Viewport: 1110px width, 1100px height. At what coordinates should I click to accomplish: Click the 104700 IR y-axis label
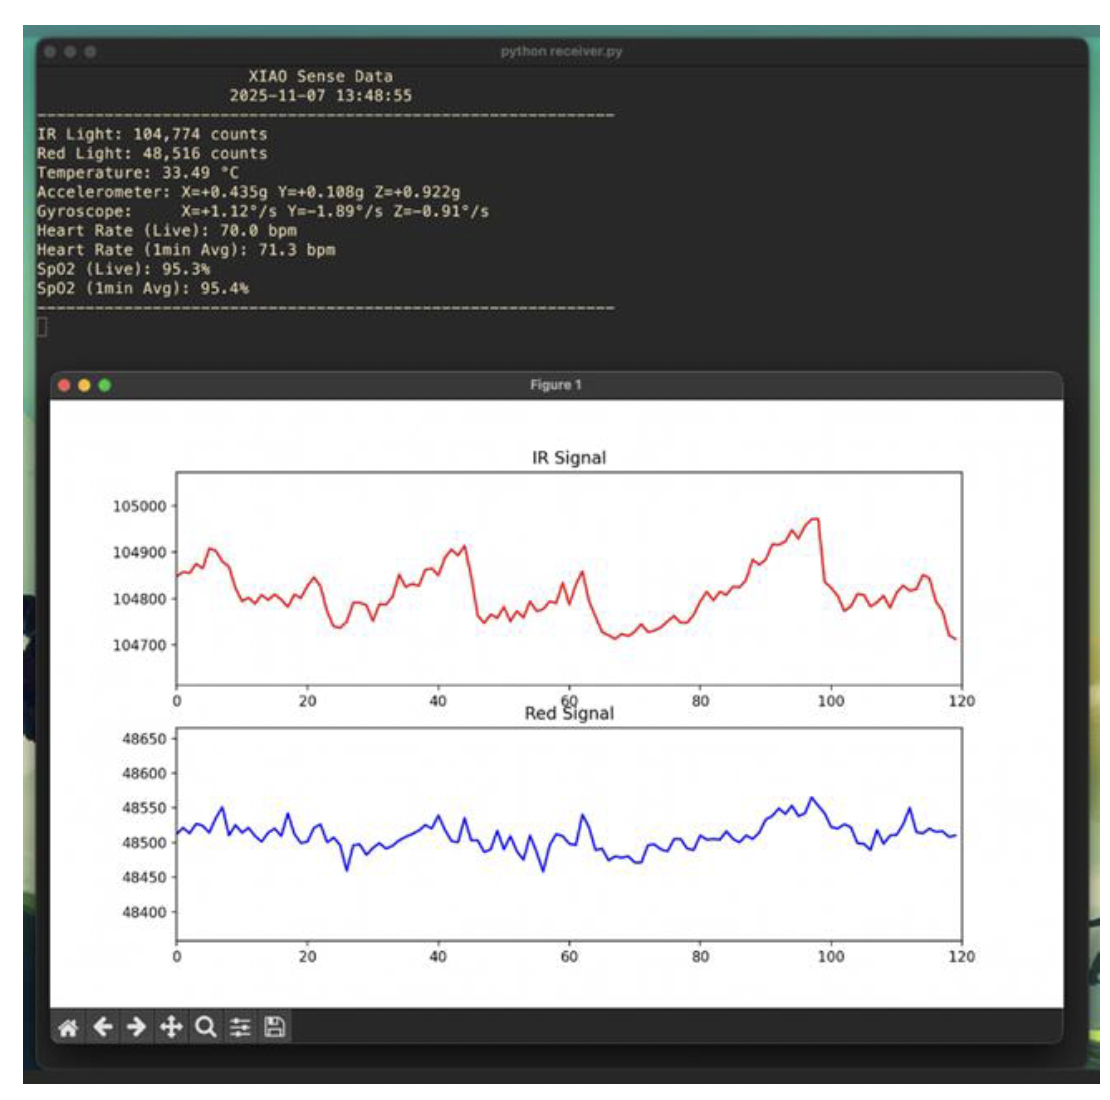coord(139,645)
